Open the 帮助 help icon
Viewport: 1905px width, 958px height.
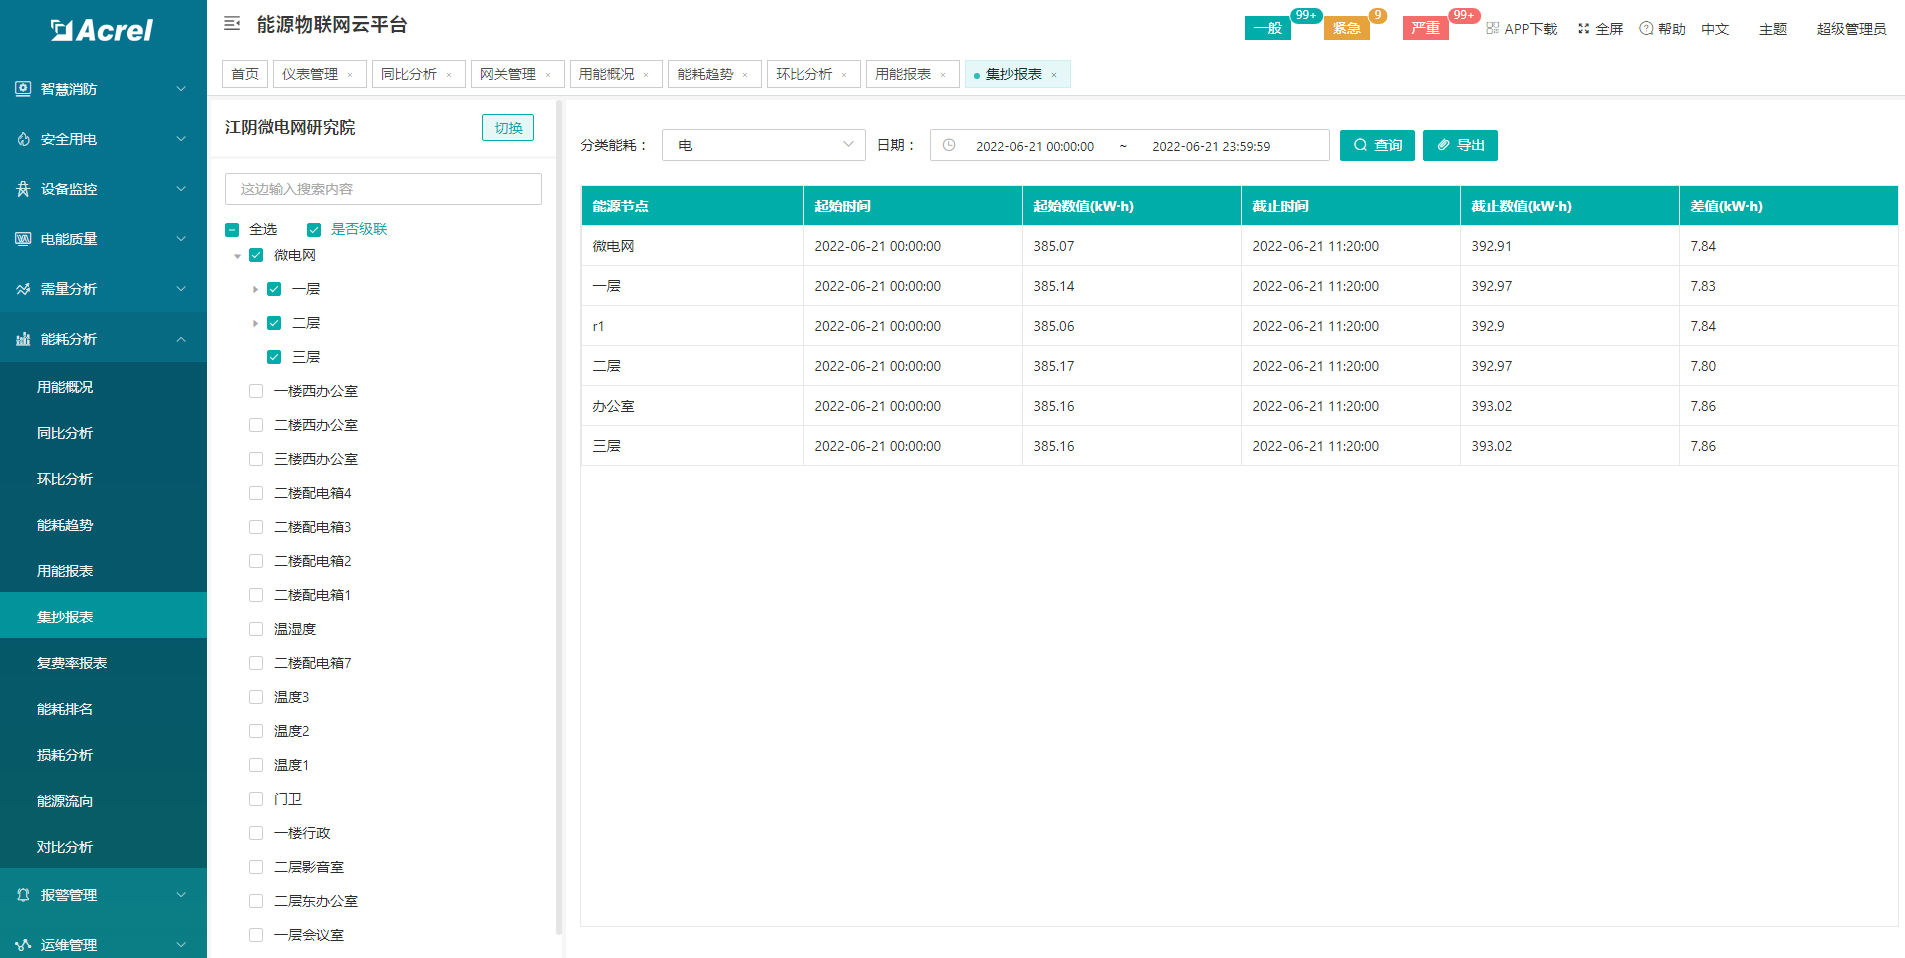point(1646,29)
